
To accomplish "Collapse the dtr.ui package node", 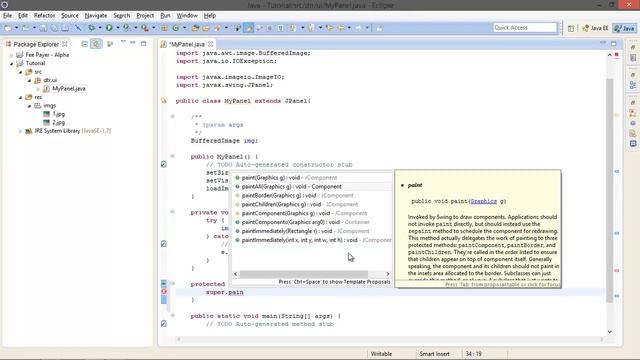I will coord(29,80).
